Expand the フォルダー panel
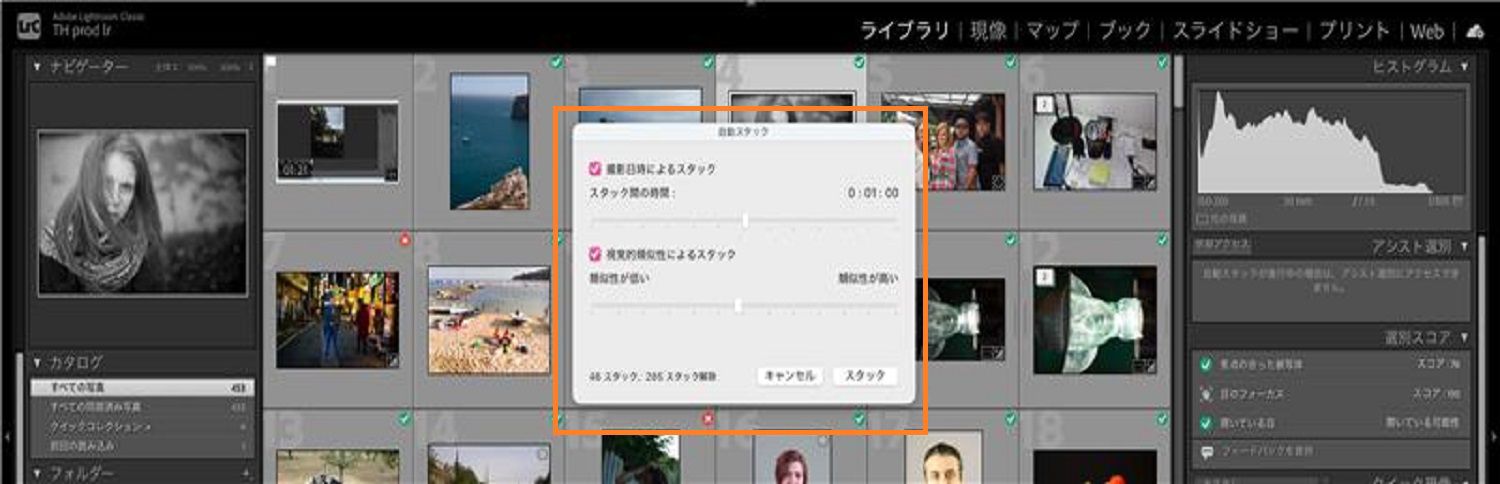The height and width of the screenshot is (484, 1500). click(38, 473)
